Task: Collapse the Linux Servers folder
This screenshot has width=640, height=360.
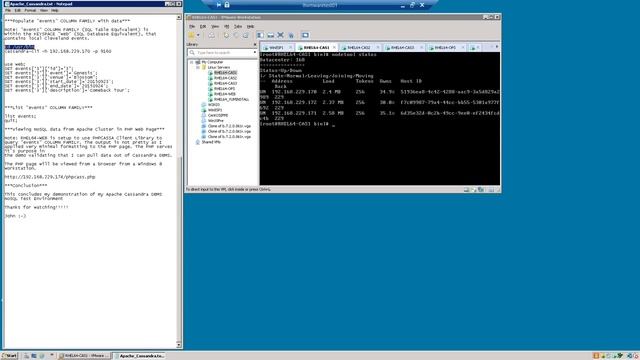Action: pyautogui.click(x=198, y=67)
